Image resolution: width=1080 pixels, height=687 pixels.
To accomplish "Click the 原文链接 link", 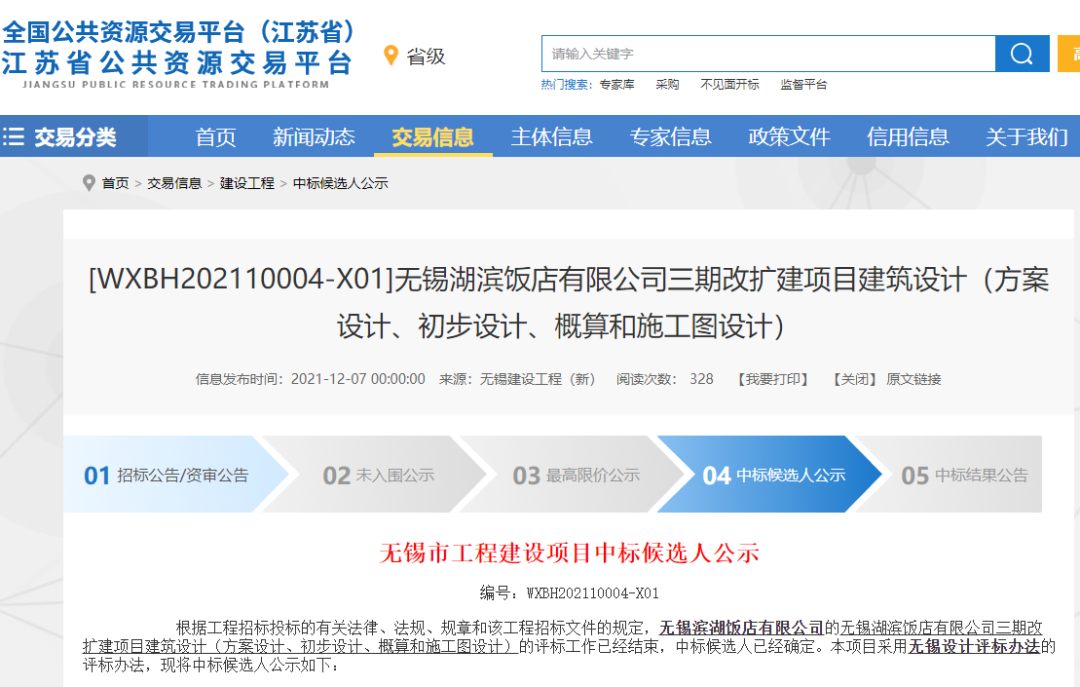I will (x=913, y=379).
